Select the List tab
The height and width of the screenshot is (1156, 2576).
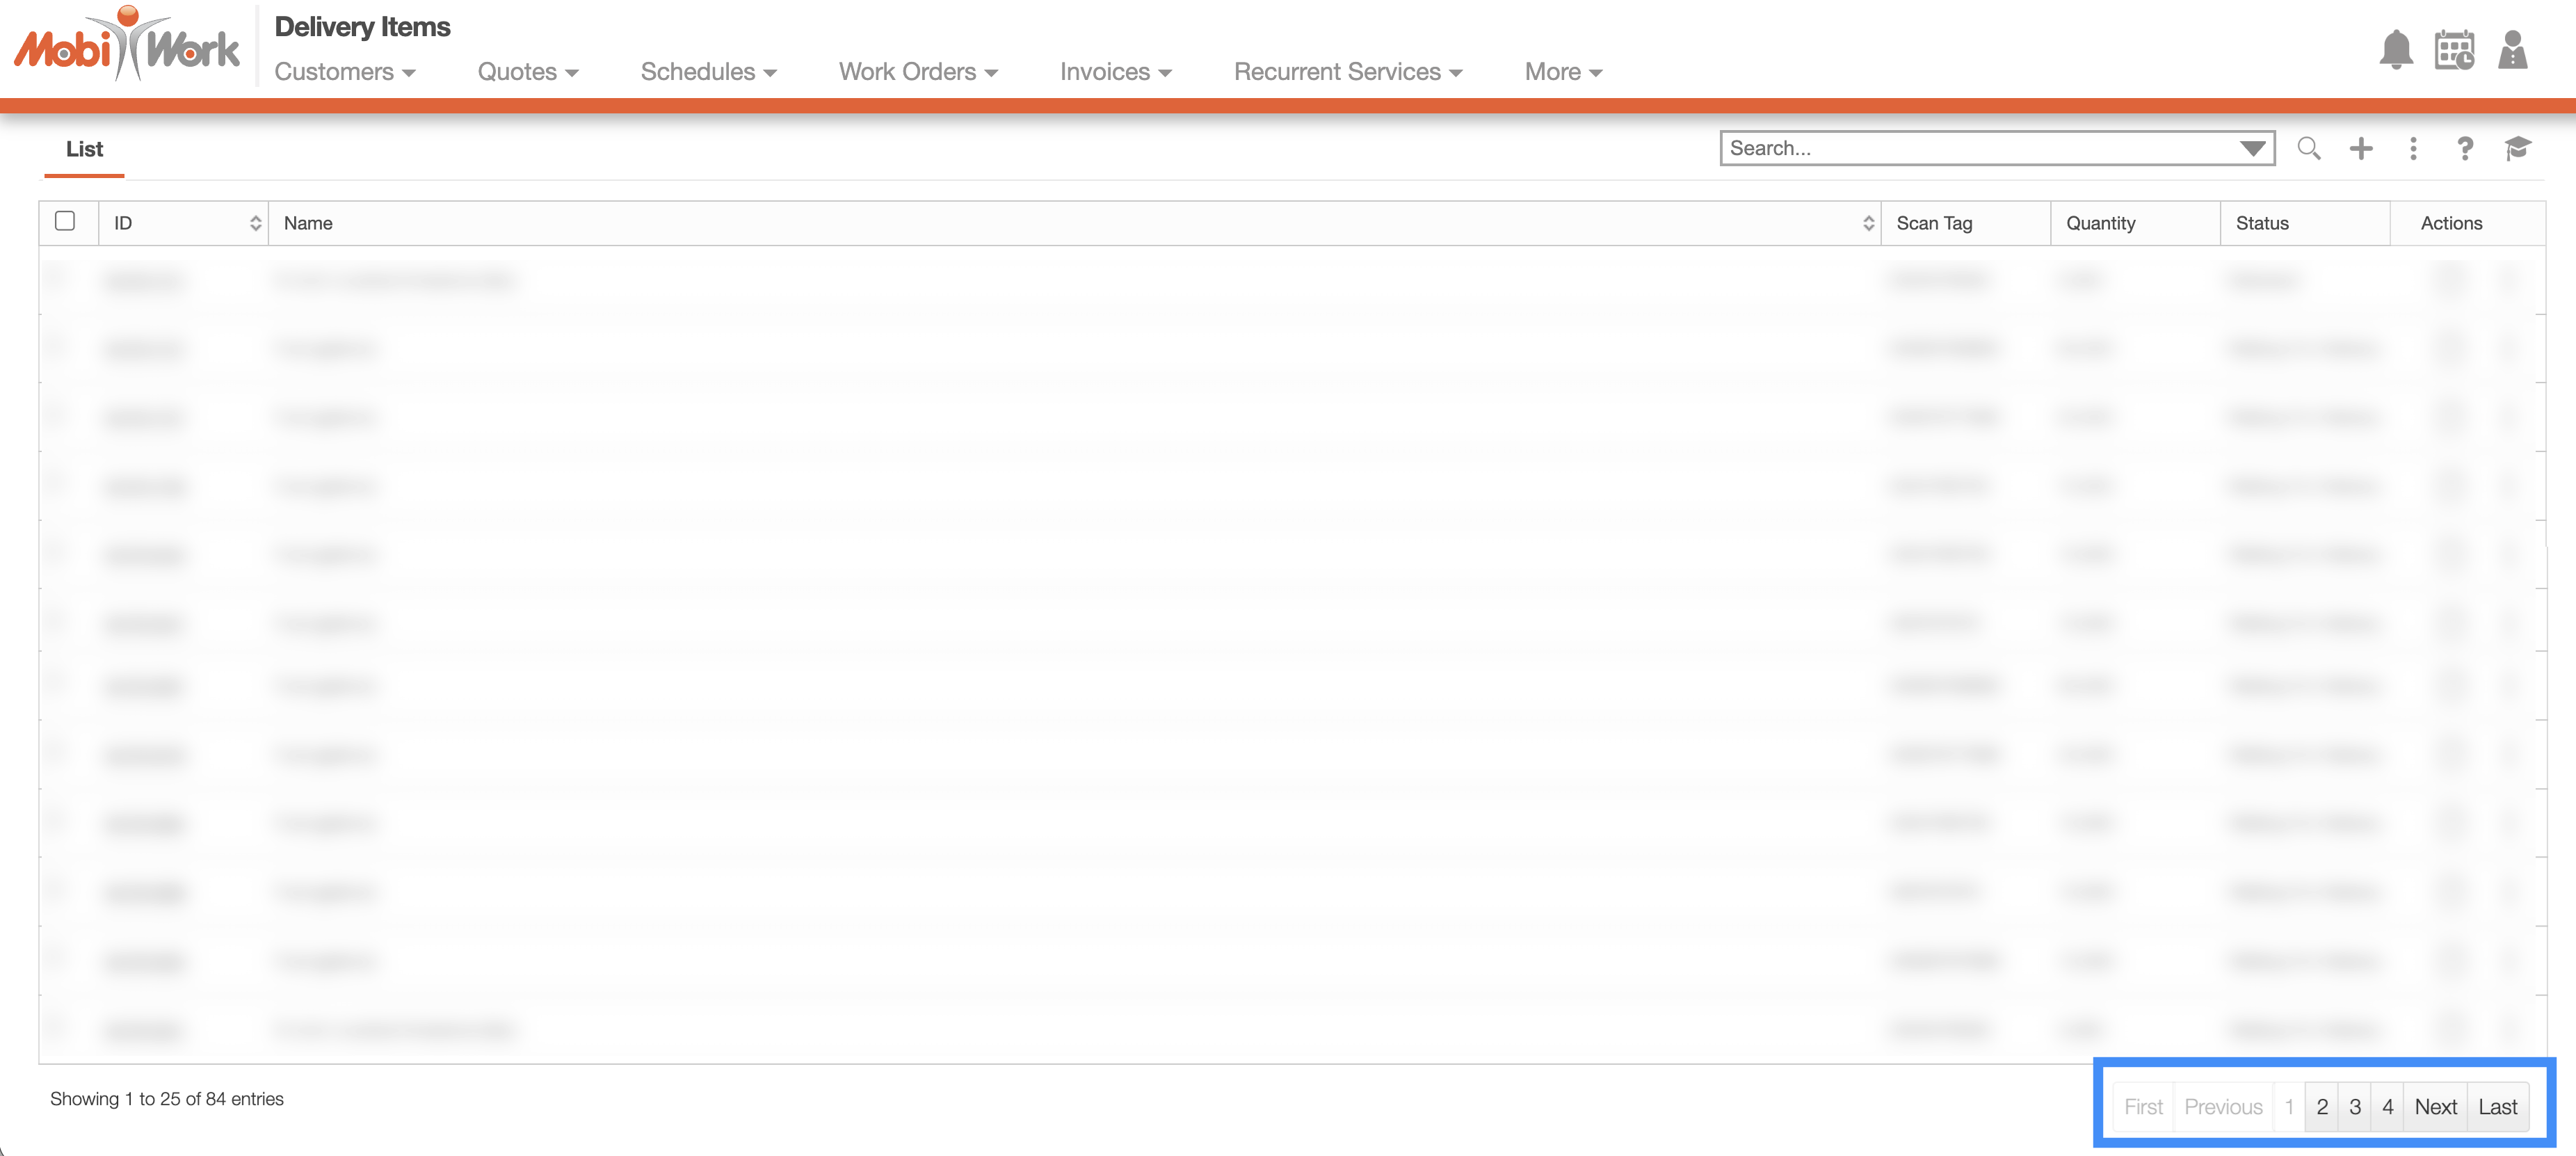pos(84,149)
